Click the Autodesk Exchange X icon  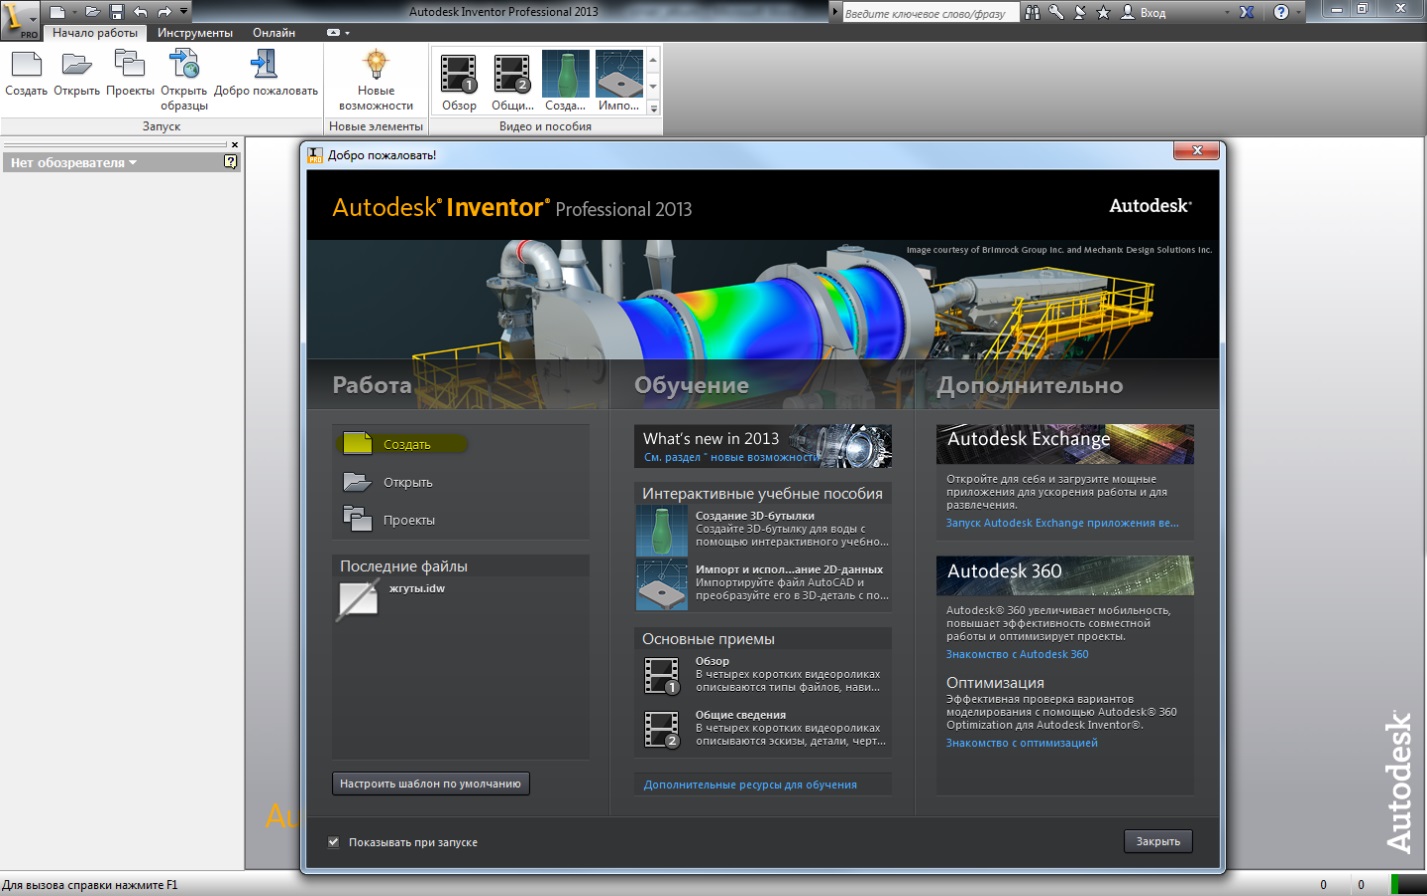pos(1247,12)
